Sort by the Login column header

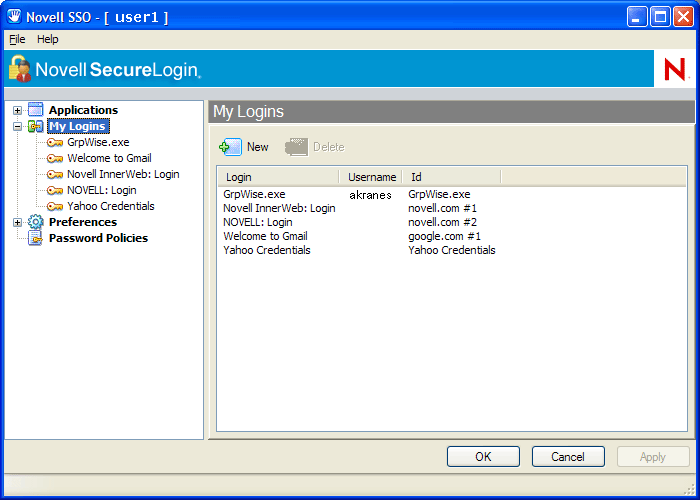click(x=279, y=177)
